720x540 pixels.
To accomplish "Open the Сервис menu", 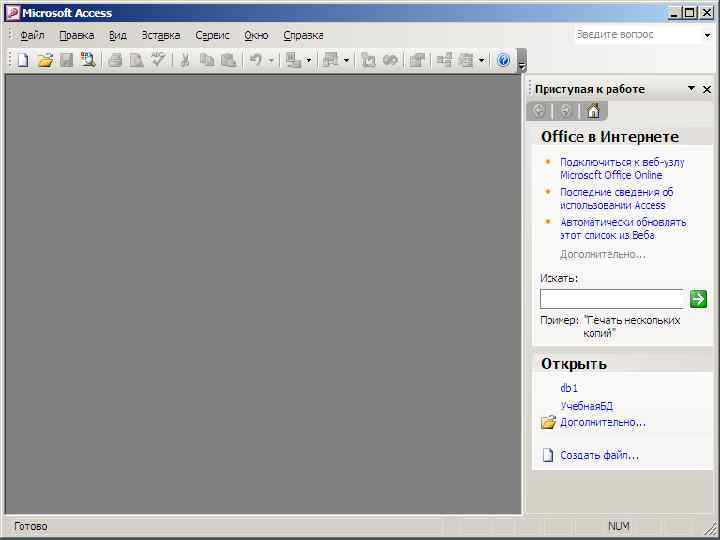I will click(212, 35).
